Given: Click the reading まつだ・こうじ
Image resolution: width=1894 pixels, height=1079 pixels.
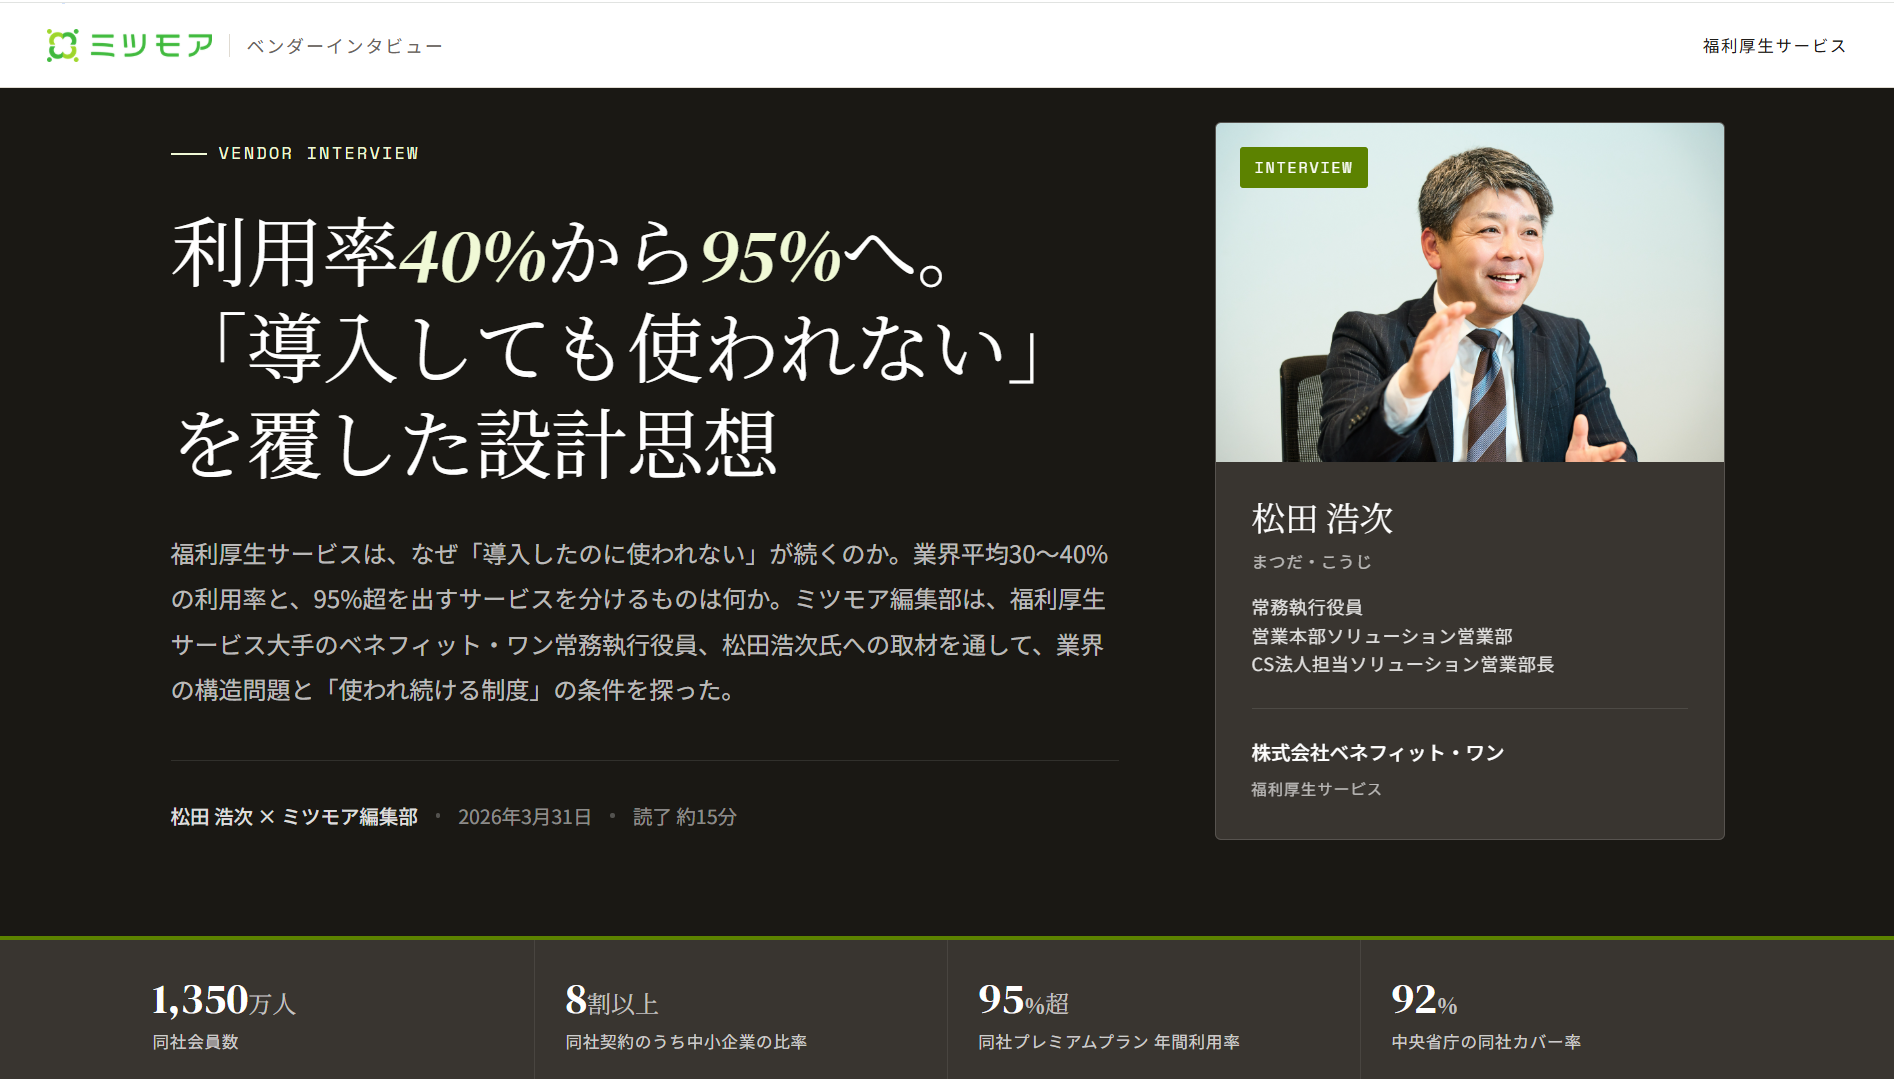Looking at the screenshot, I should [x=1311, y=562].
